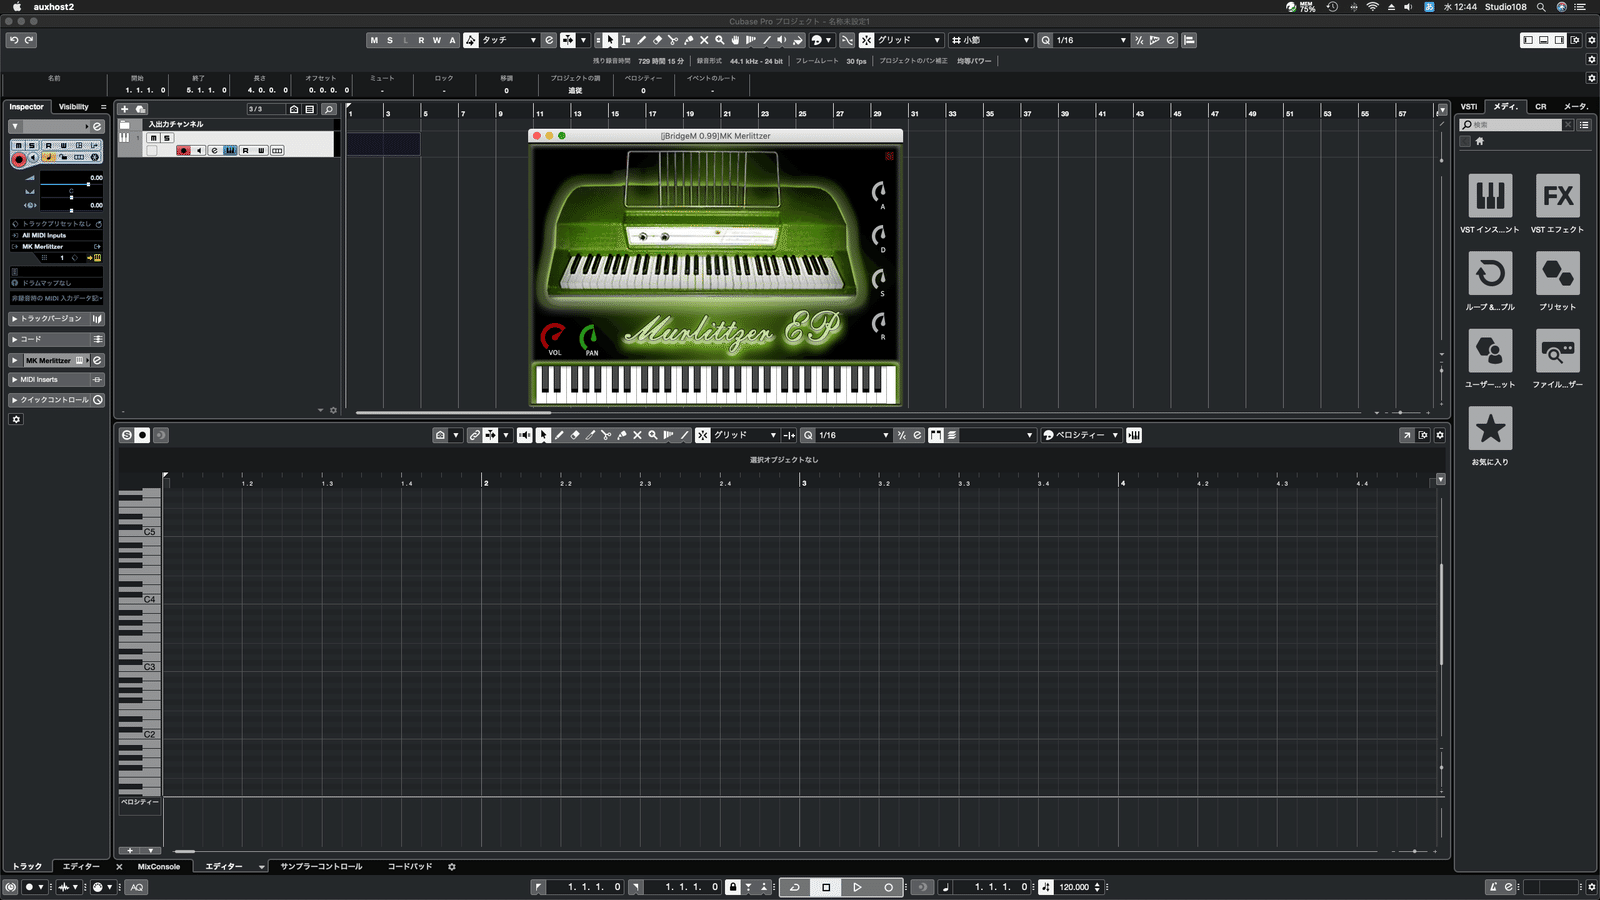This screenshot has height=900, width=1600.
Task: Toggle Acoustic Feedback speaker in key editor
Action: pyautogui.click(x=524, y=435)
